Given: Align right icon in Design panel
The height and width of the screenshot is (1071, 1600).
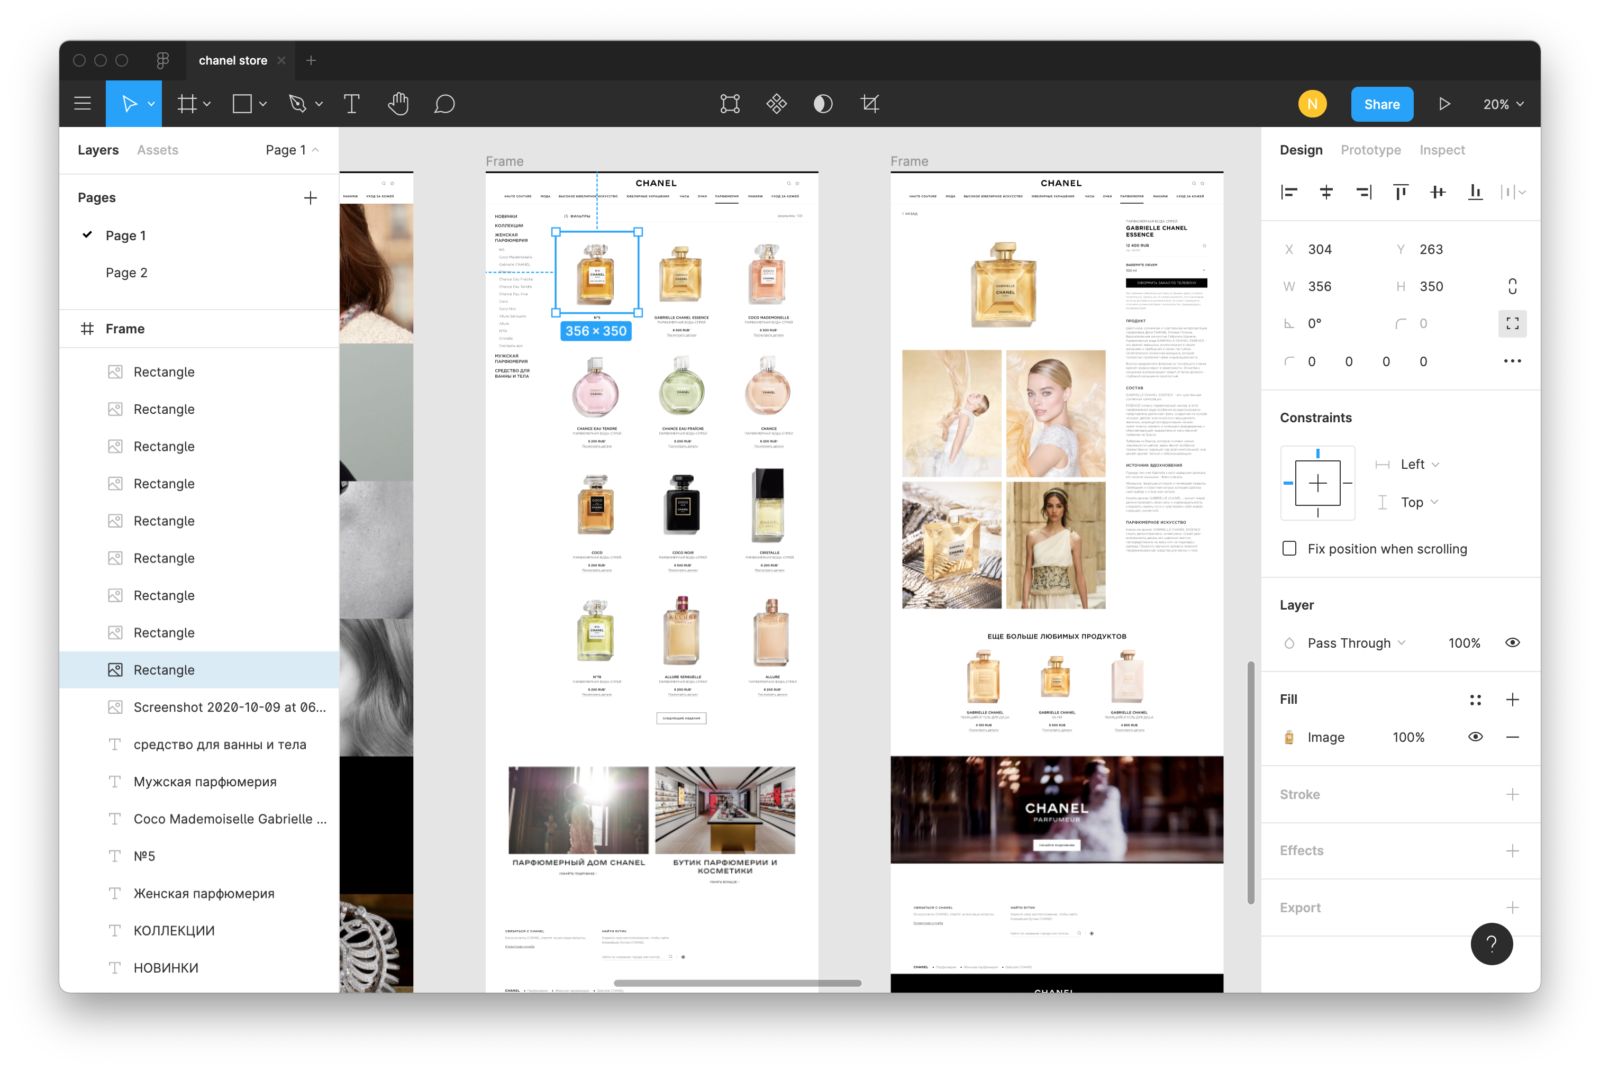Looking at the screenshot, I should click(x=1363, y=192).
